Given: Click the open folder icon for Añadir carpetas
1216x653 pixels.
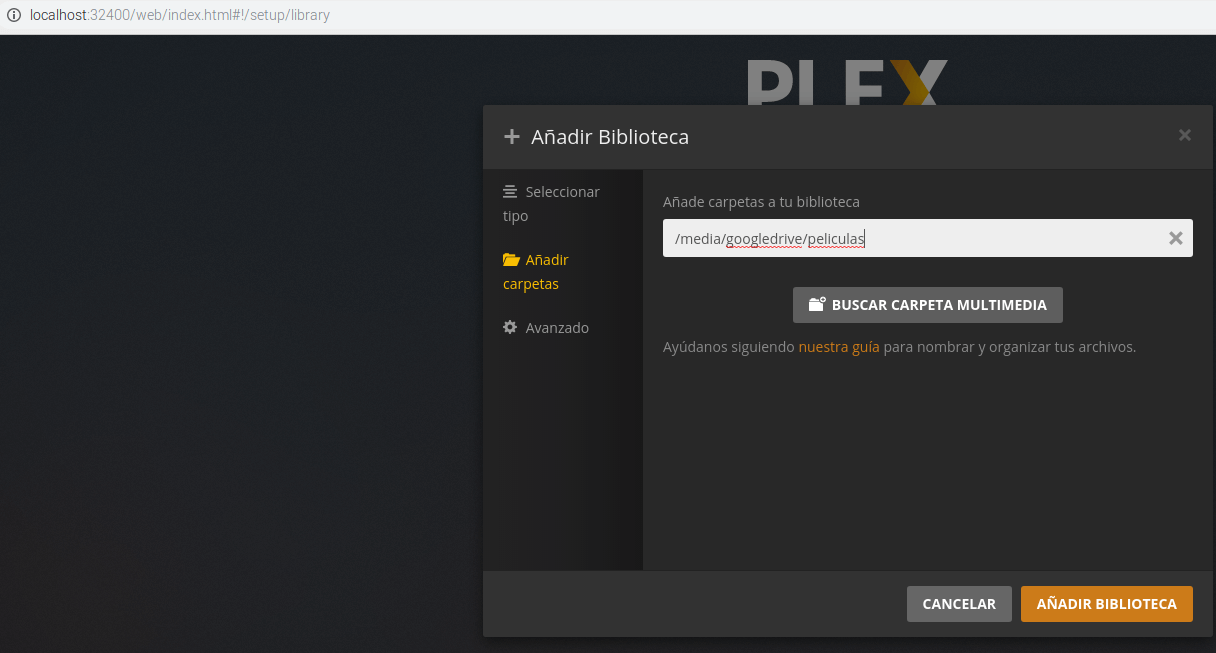Looking at the screenshot, I should pyautogui.click(x=511, y=260).
